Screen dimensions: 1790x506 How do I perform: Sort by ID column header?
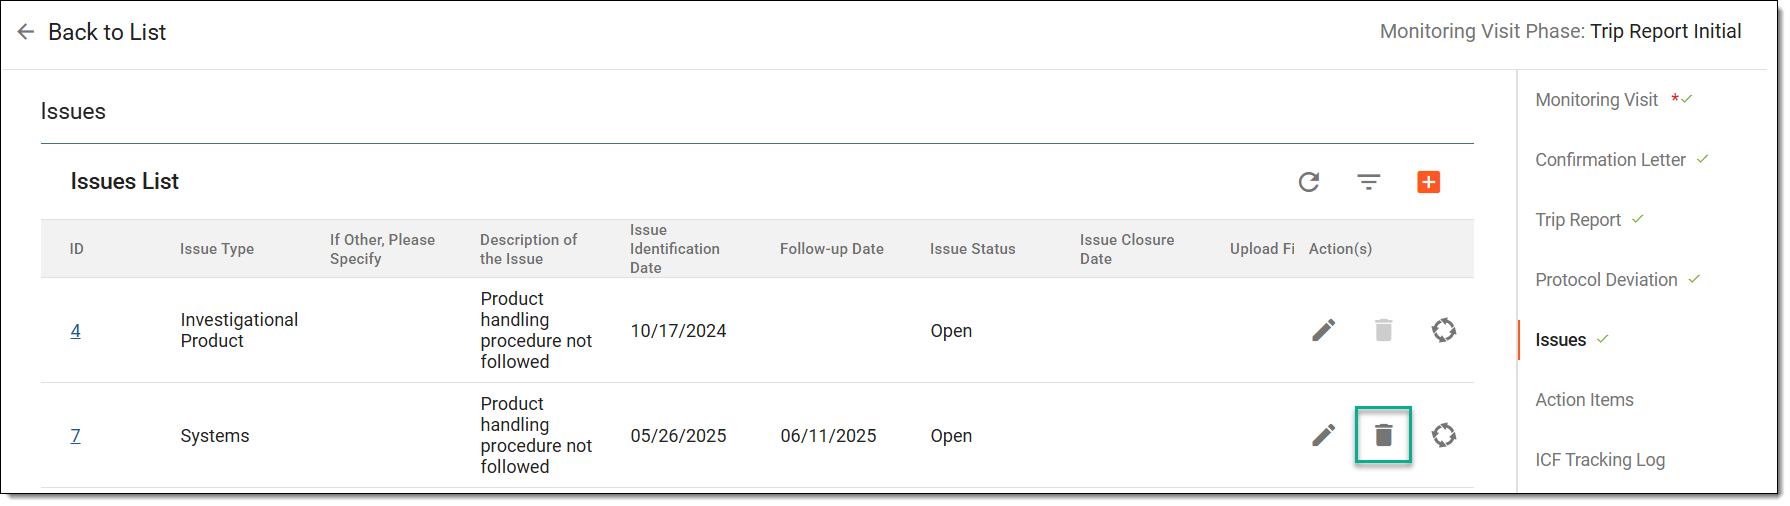77,249
